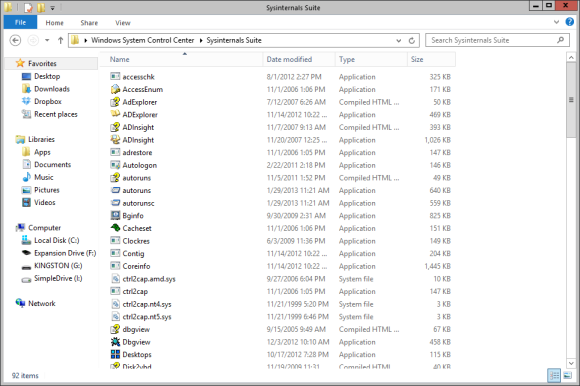Click the Dbgview bug icon
580x386 pixels.
point(115,342)
